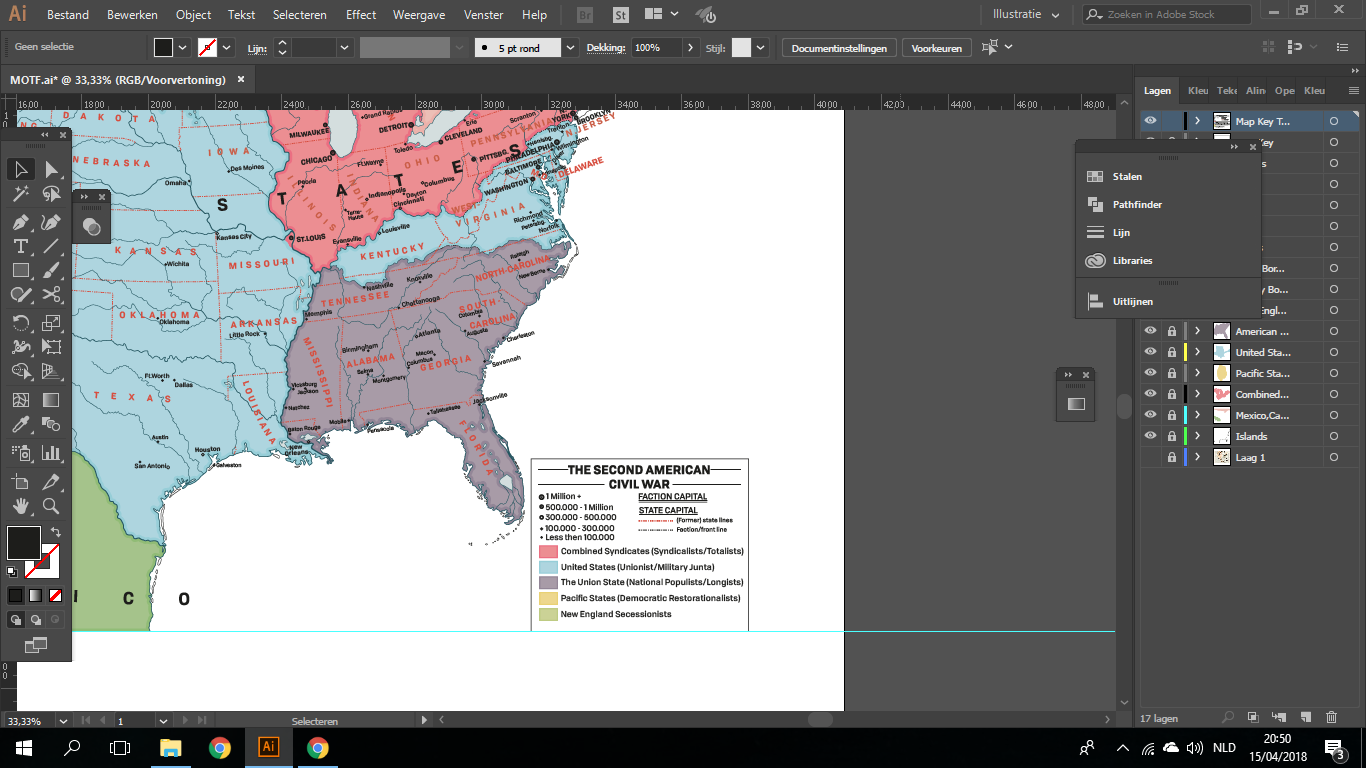Select the Artboard tool
Screen dimensions: 1366x768
[x=21, y=482]
